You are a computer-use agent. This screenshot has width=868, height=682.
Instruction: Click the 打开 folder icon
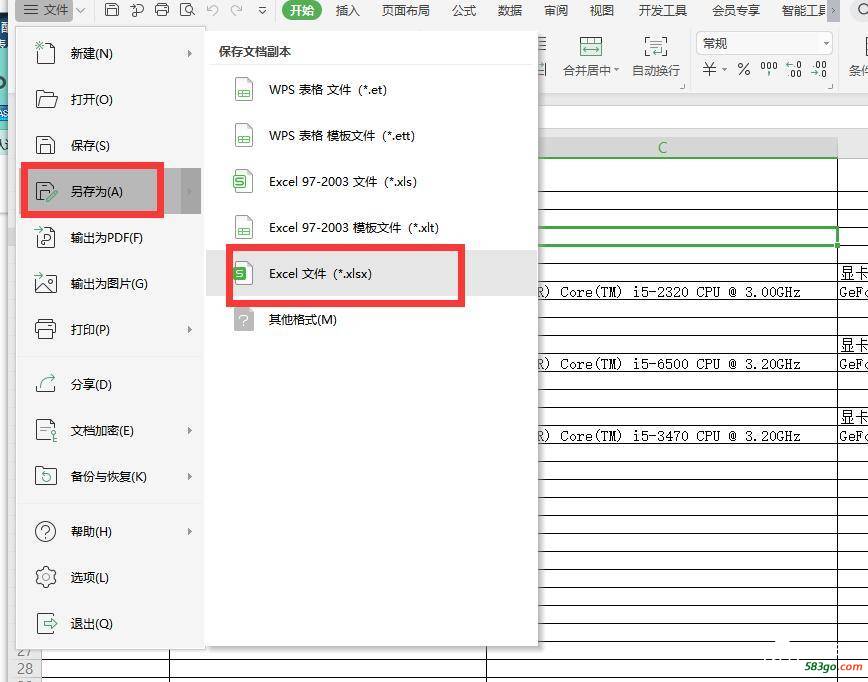[x=46, y=99]
